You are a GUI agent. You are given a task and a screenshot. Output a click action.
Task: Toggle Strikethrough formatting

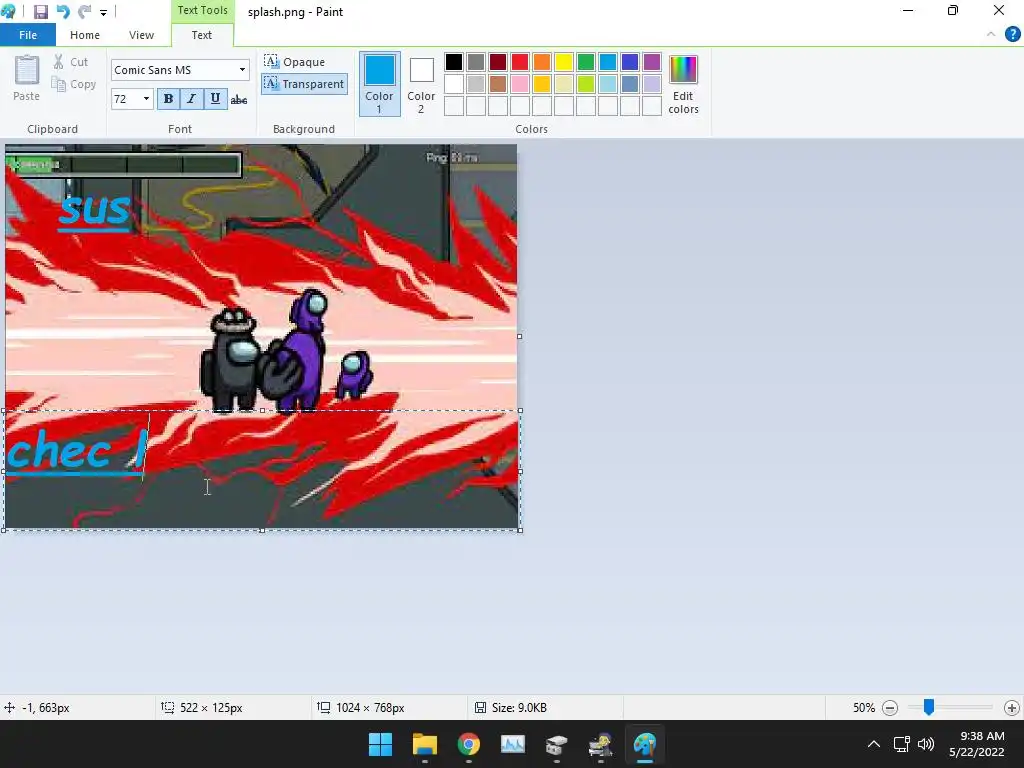pyautogui.click(x=239, y=99)
